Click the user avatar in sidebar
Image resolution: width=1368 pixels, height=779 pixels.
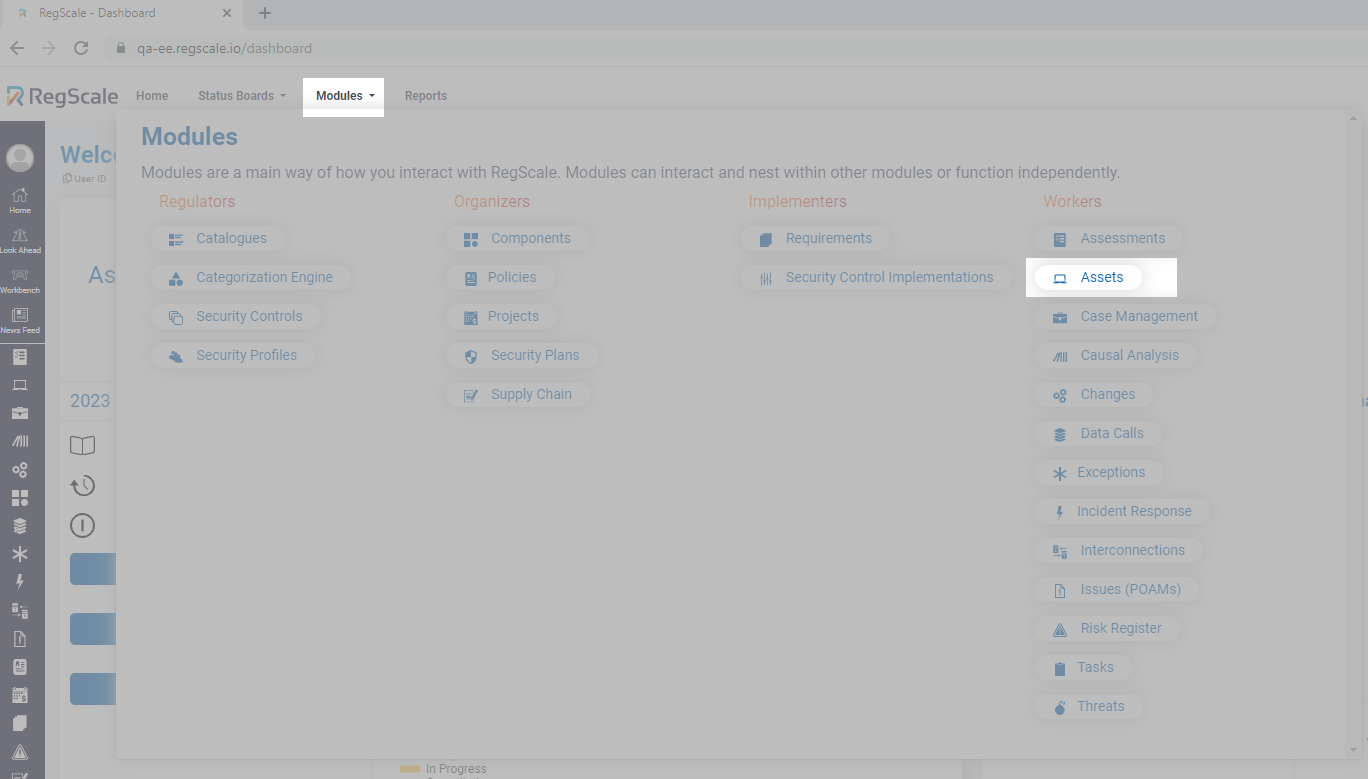20,158
